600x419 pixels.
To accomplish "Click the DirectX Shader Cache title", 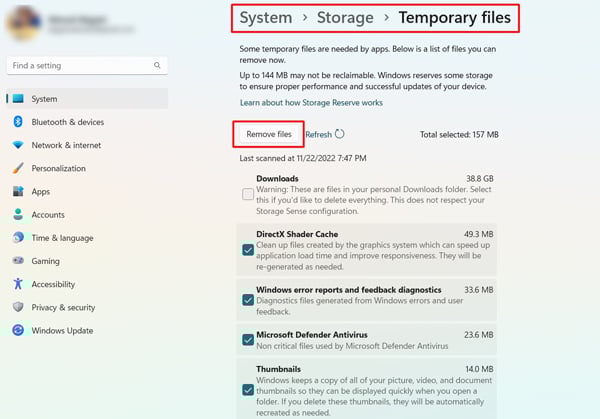I will (297, 234).
